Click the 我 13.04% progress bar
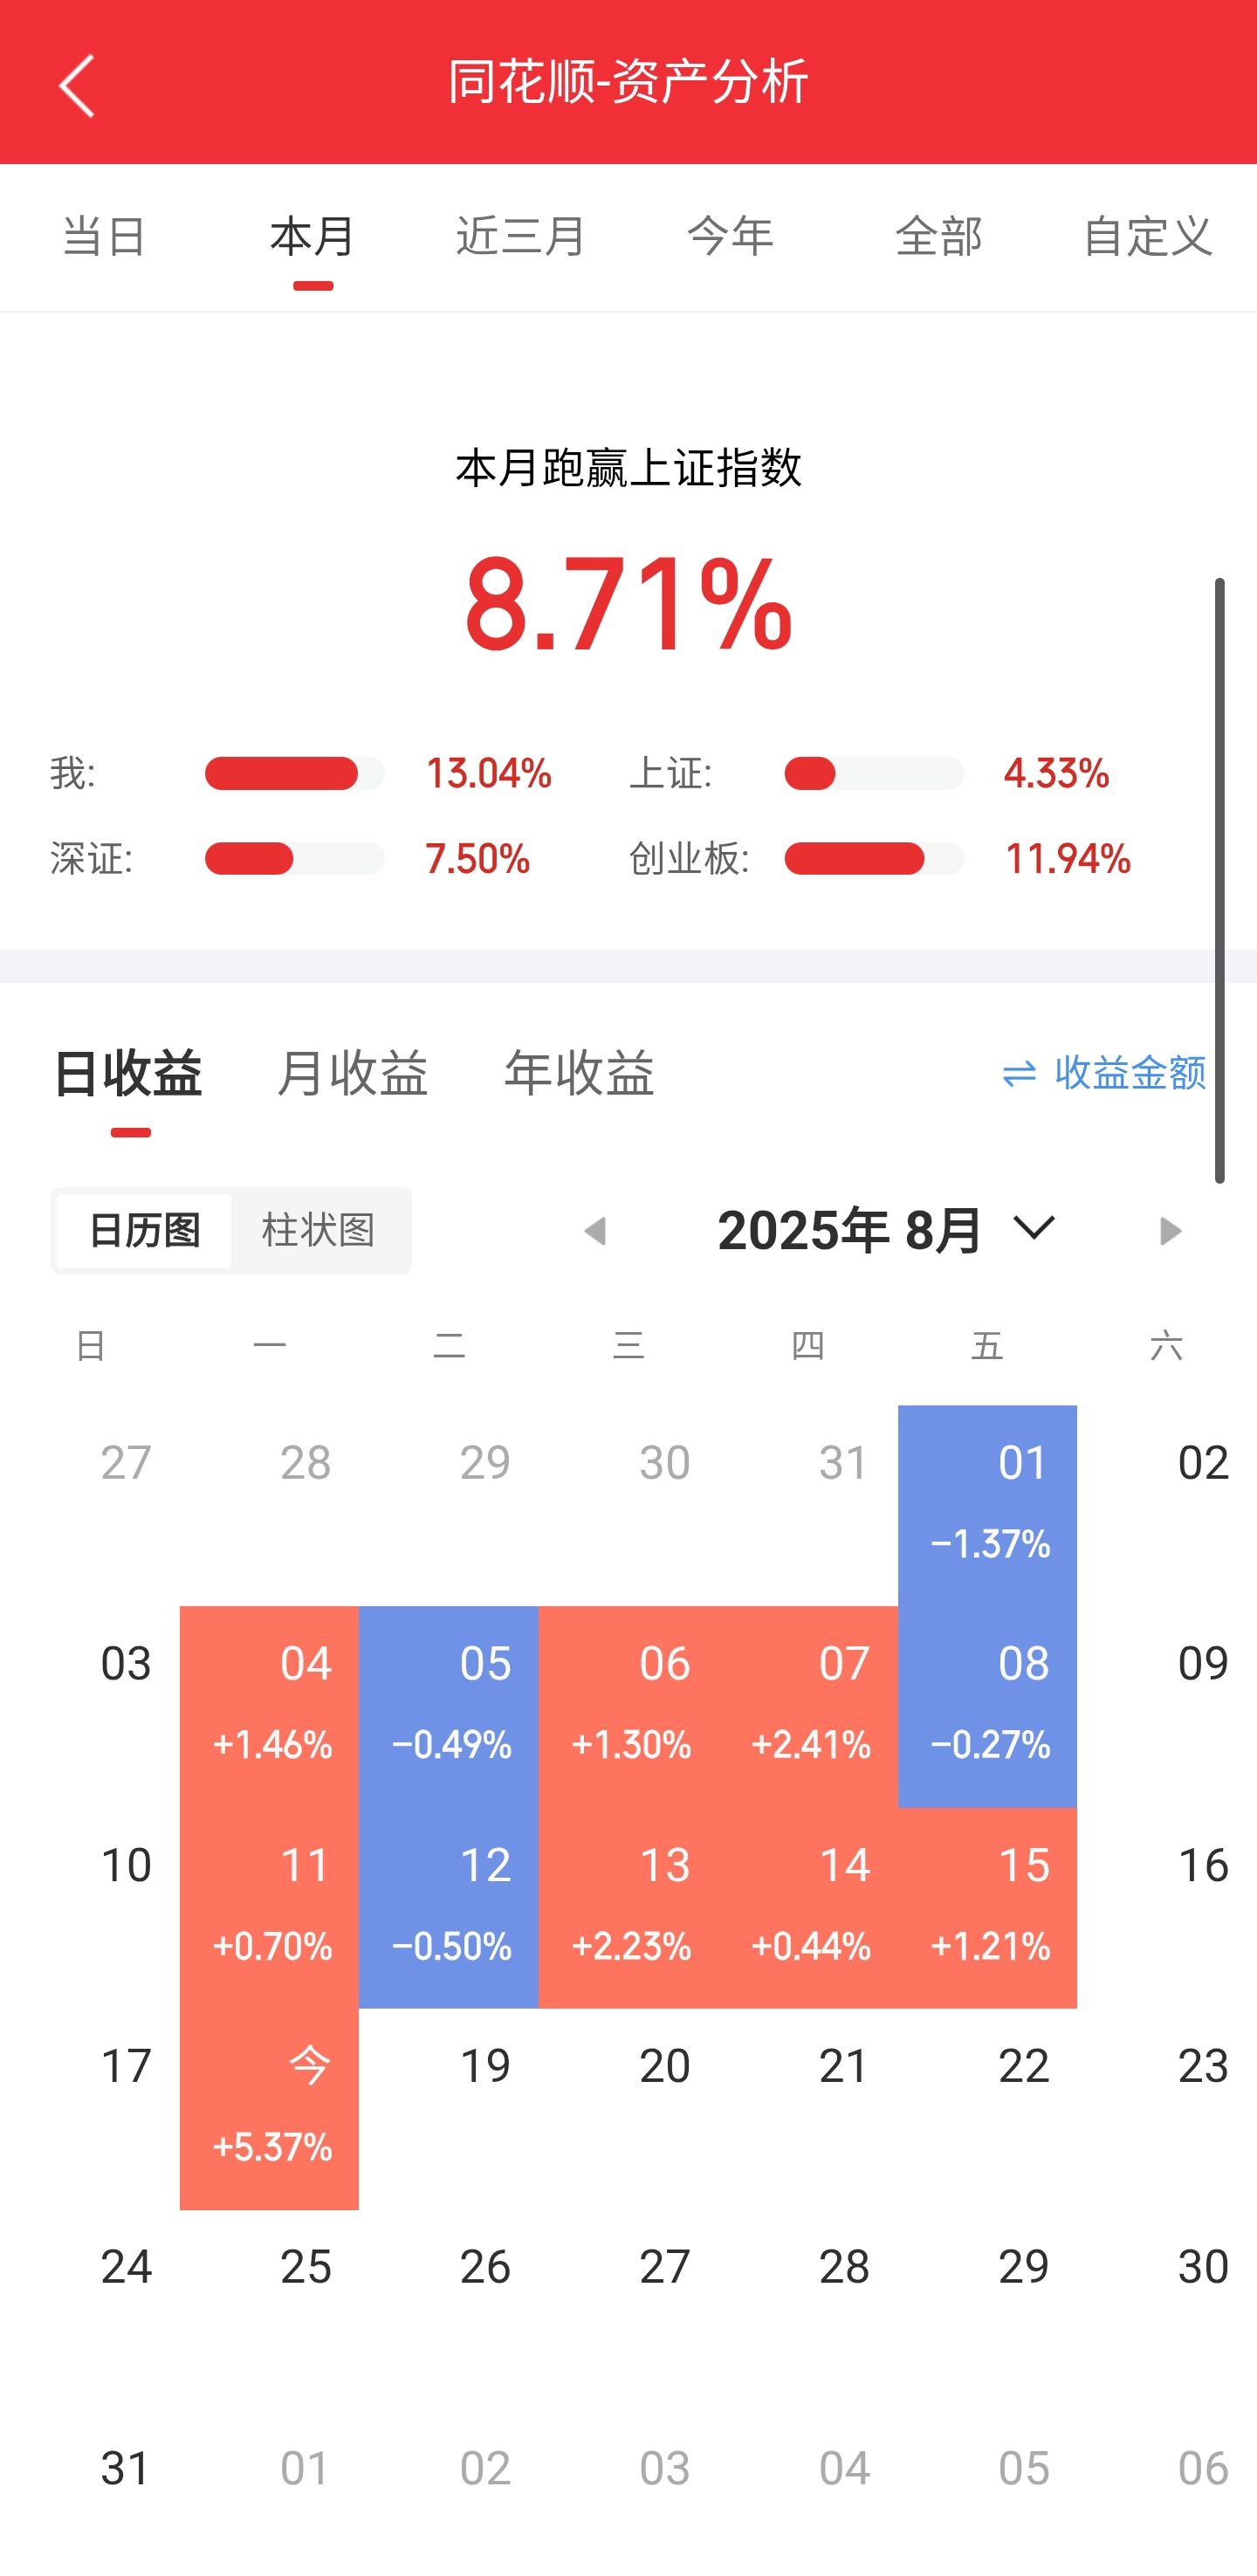Screen dimensions: 1257x2576 pyautogui.click(x=294, y=774)
